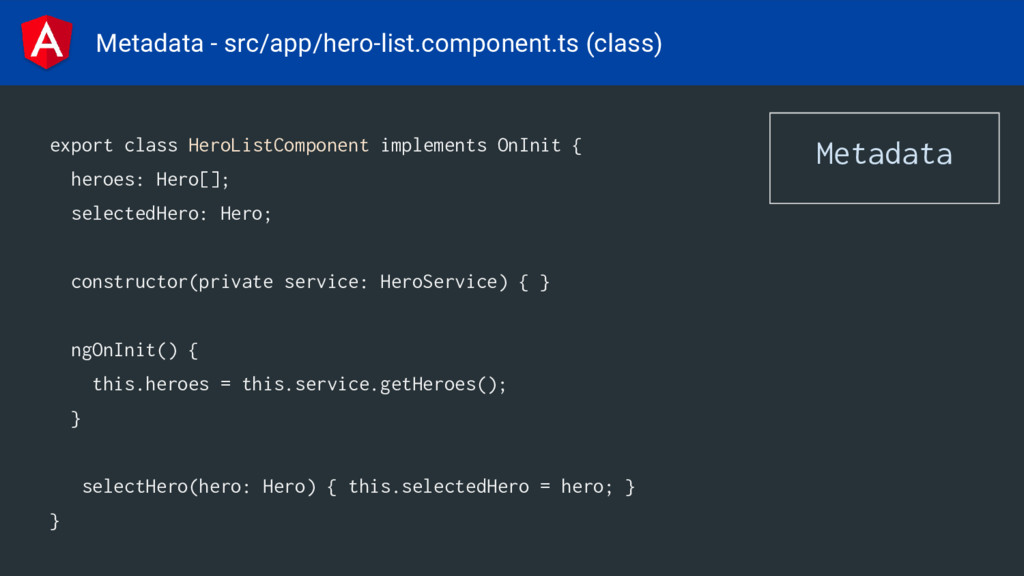
Task: Click the 'implements OnInit' text
Action: 470,146
